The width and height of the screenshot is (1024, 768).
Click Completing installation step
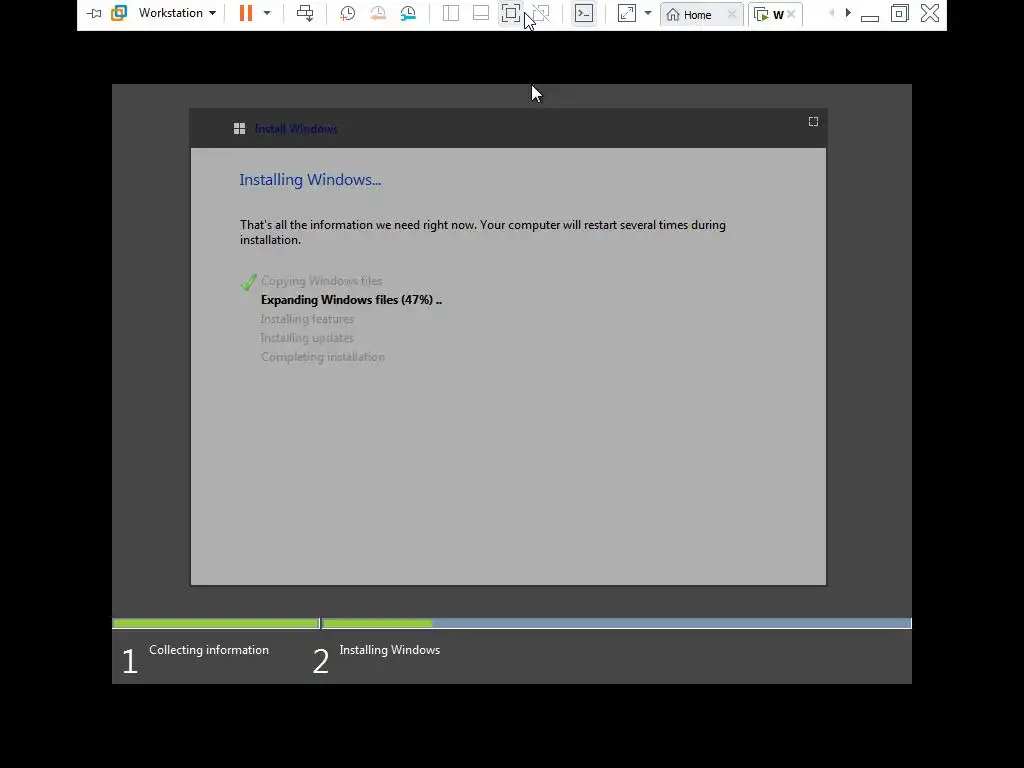[323, 357]
